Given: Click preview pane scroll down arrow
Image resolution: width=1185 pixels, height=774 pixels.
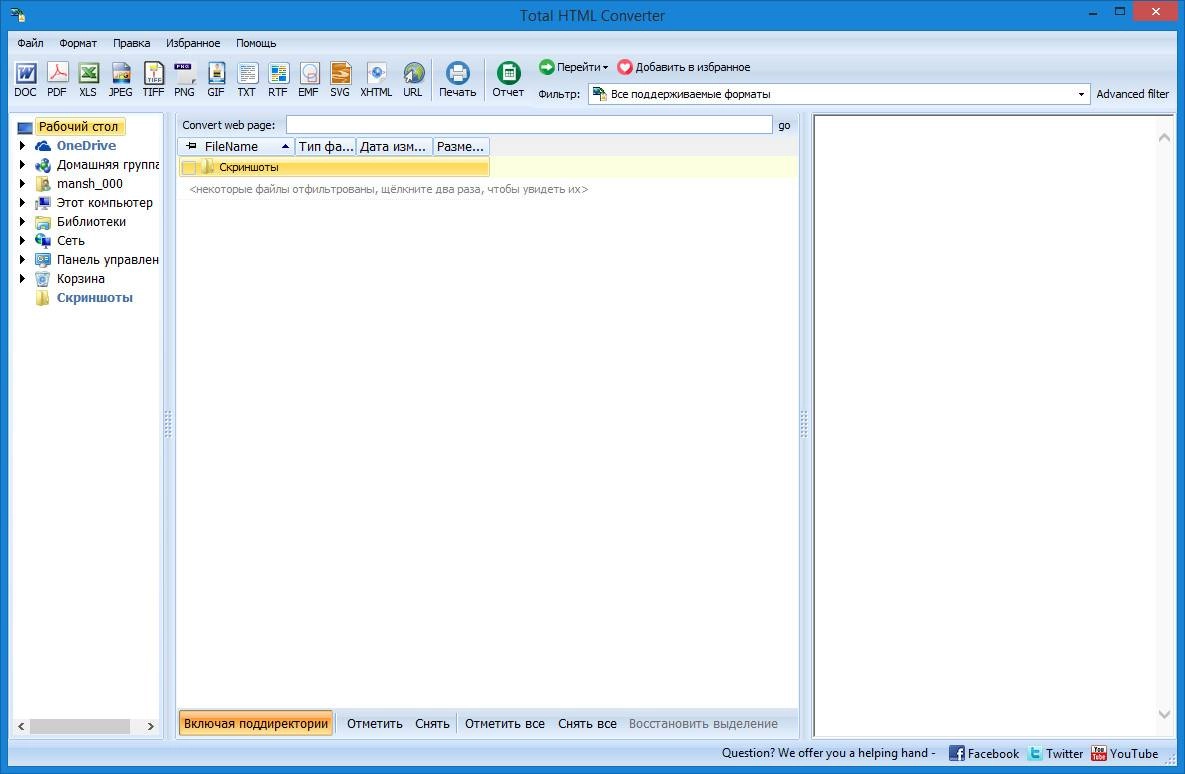Looking at the screenshot, I should 1164,714.
